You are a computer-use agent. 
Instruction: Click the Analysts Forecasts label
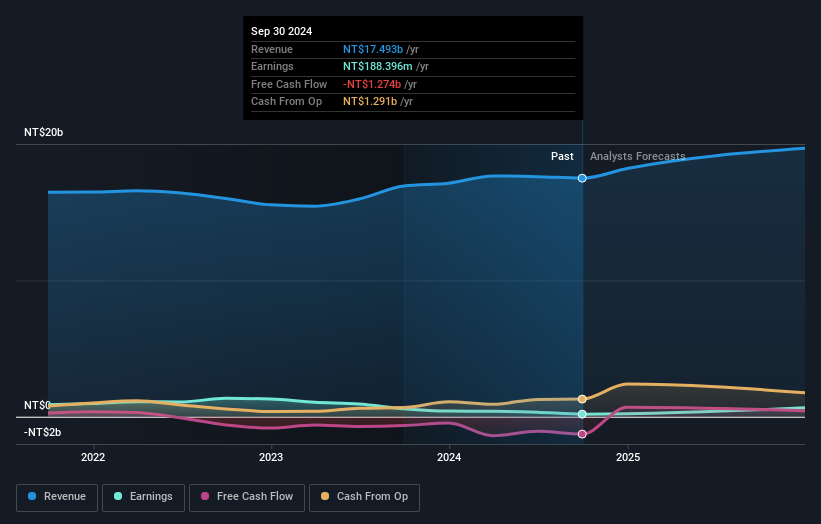pyautogui.click(x=638, y=156)
